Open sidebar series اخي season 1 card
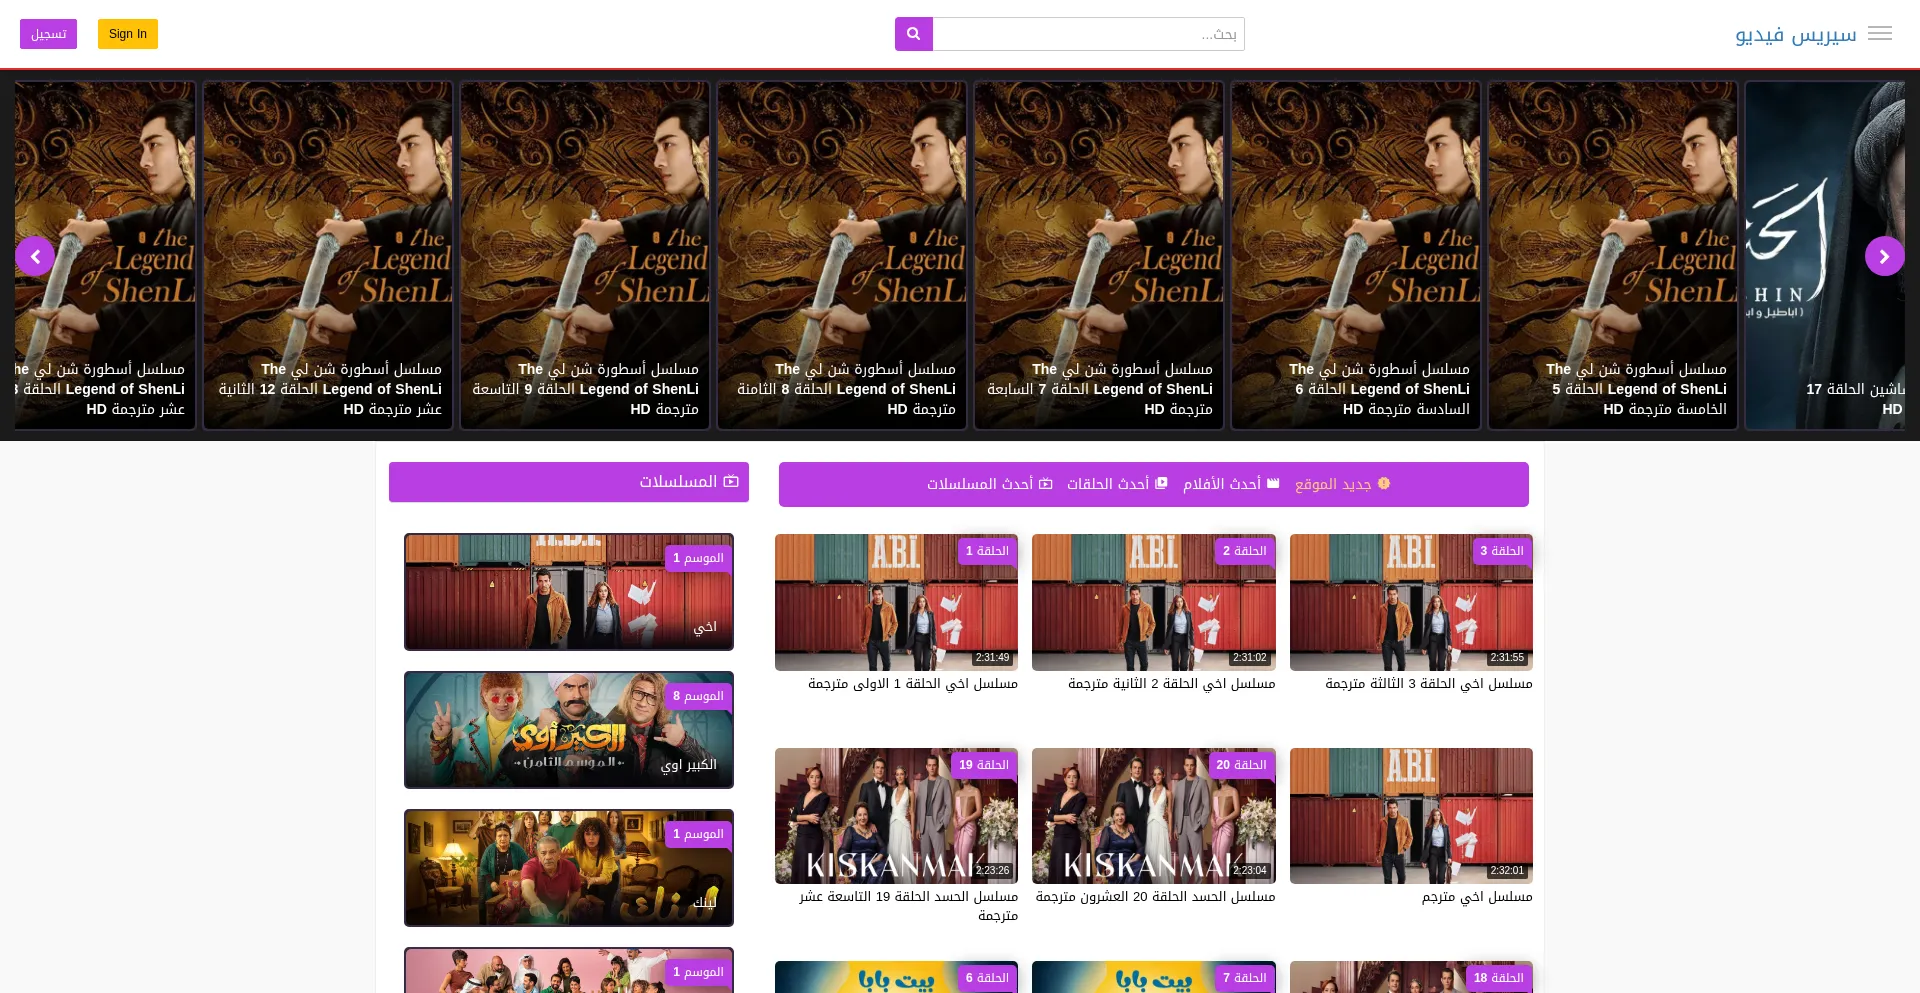The image size is (1920, 993). [569, 592]
